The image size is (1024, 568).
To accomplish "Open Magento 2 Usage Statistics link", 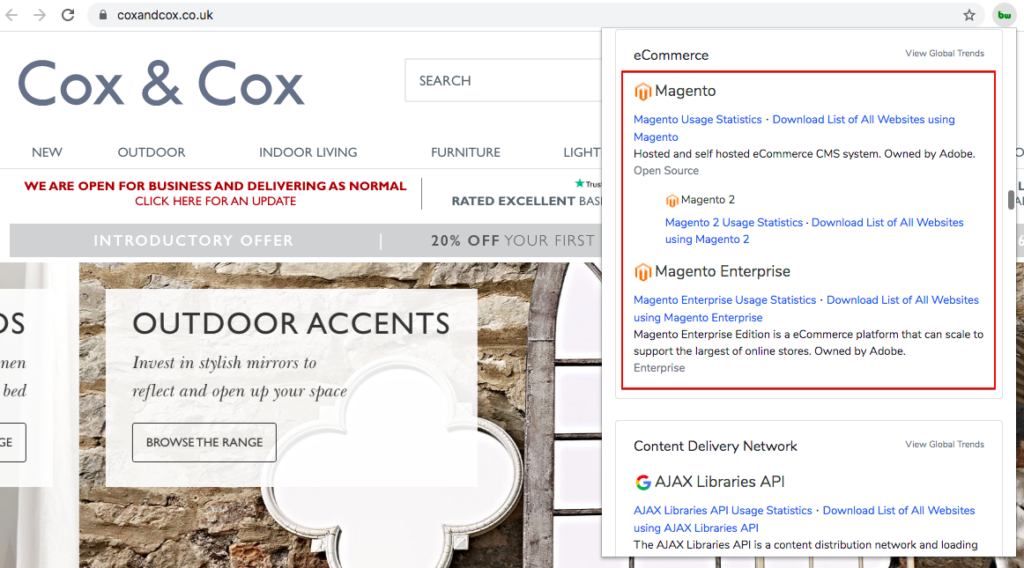I will pos(734,223).
